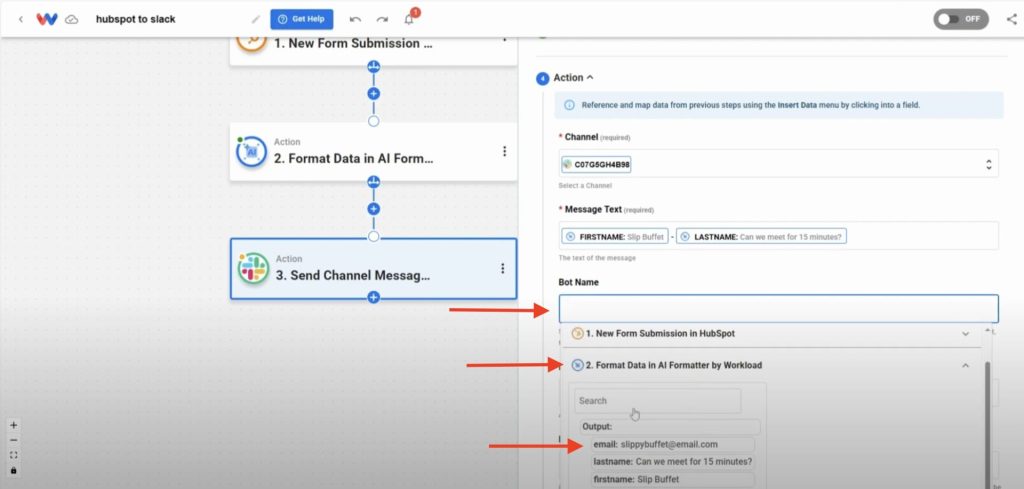Add branch path icon below step 1

pos(374,67)
